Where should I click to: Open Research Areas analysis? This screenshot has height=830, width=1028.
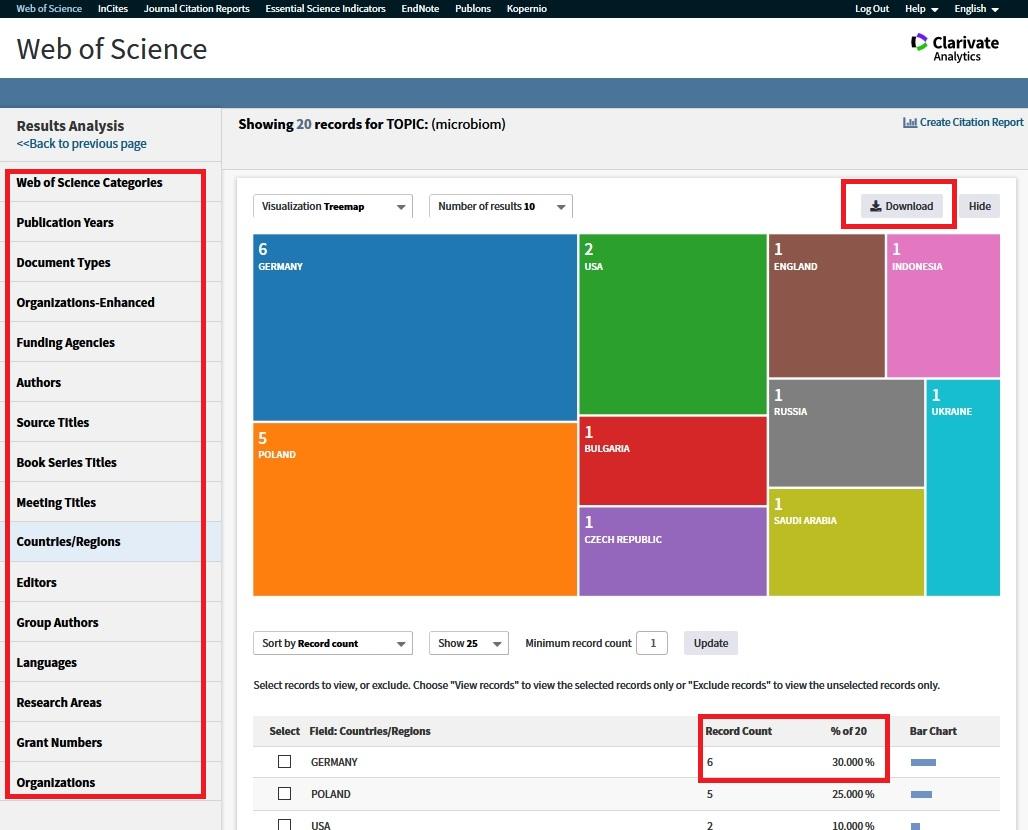coord(59,702)
